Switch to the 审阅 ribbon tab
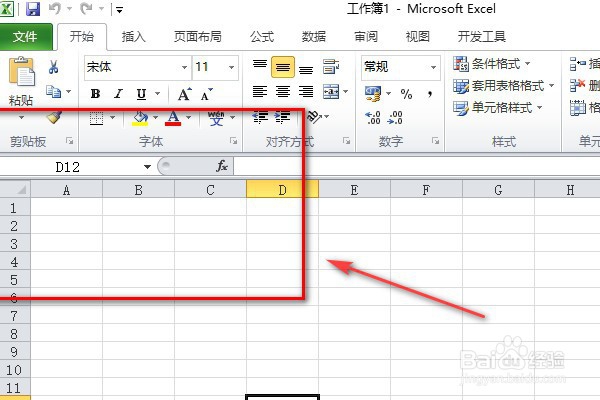This screenshot has width=600, height=400. 366,37
